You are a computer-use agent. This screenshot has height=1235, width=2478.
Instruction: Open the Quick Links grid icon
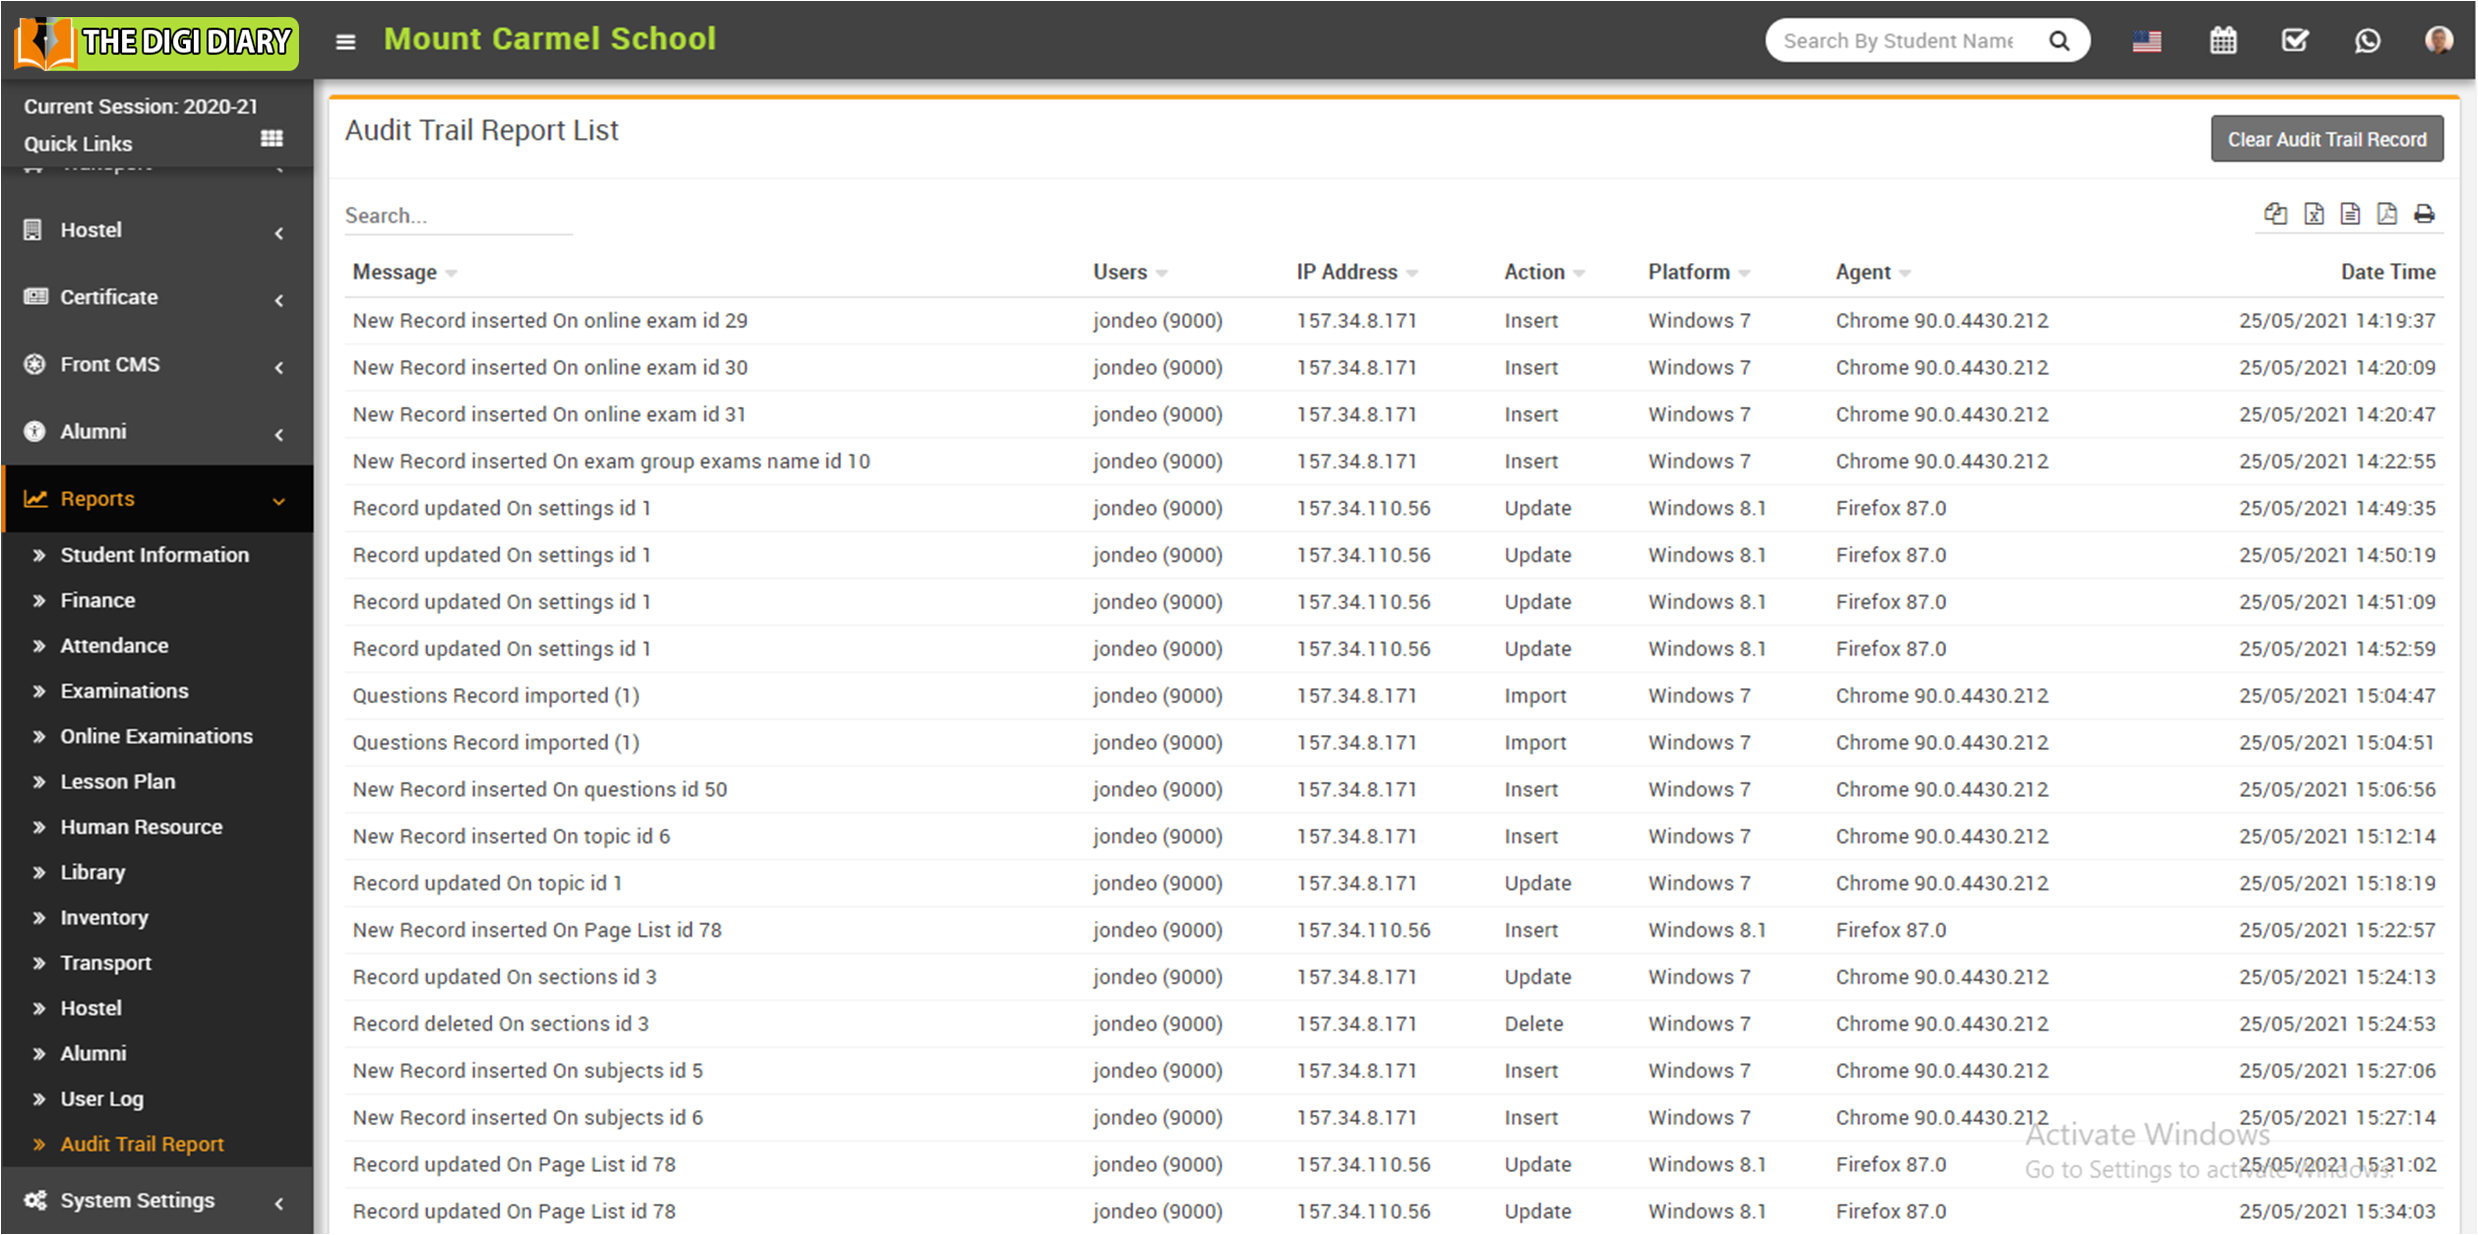[271, 139]
